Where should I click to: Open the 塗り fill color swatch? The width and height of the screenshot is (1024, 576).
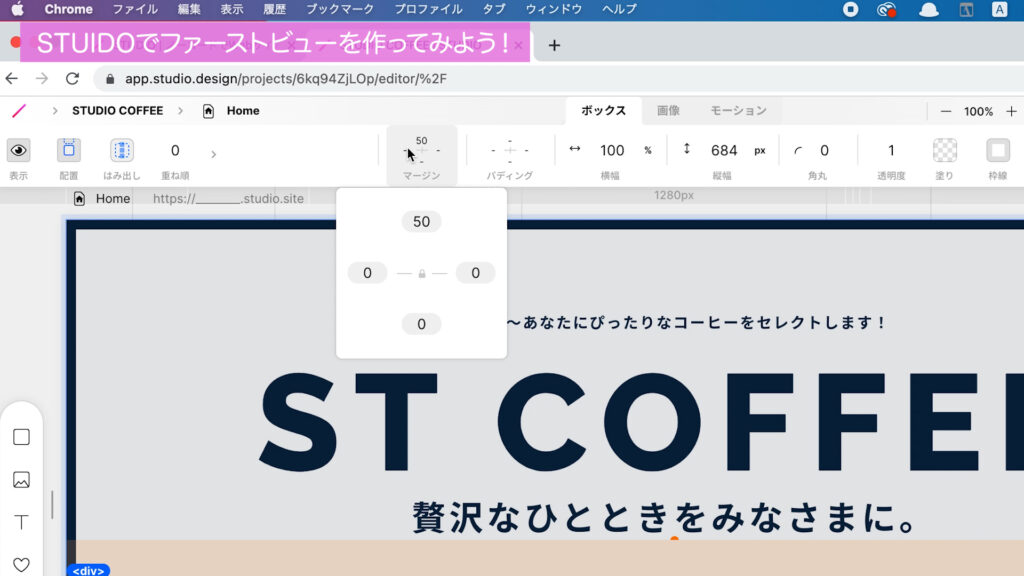point(944,150)
